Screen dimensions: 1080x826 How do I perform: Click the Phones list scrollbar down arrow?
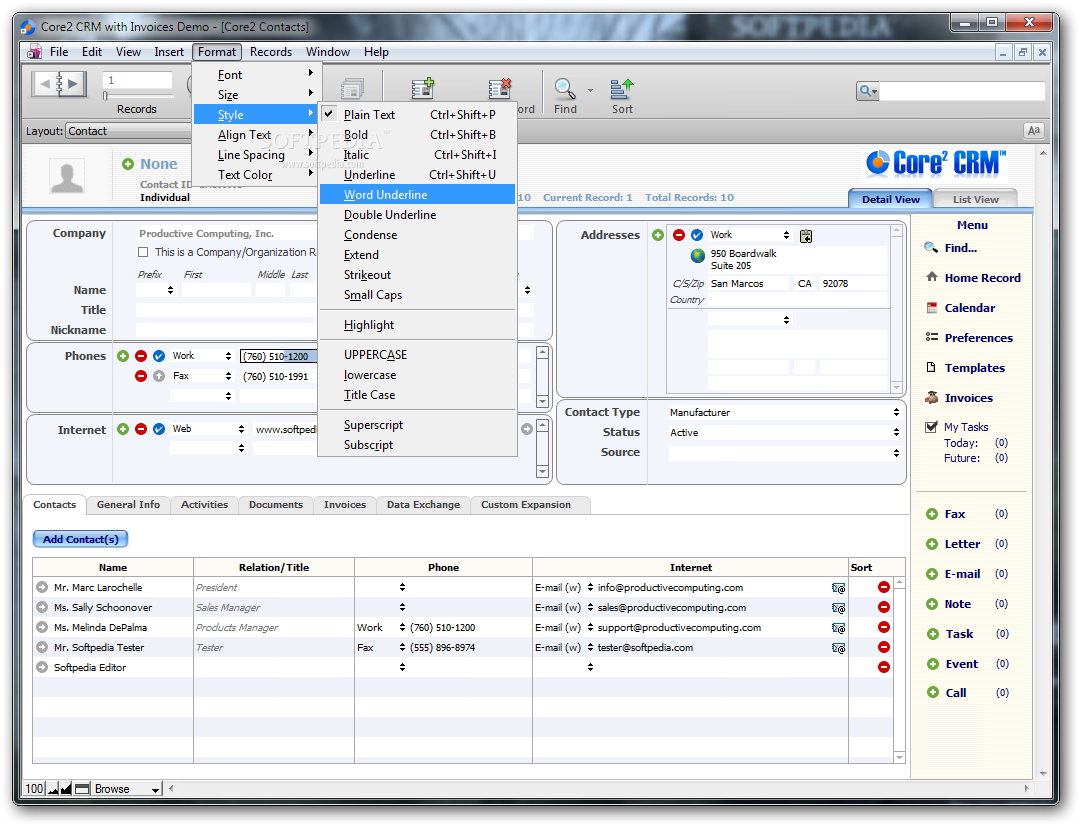pos(542,402)
